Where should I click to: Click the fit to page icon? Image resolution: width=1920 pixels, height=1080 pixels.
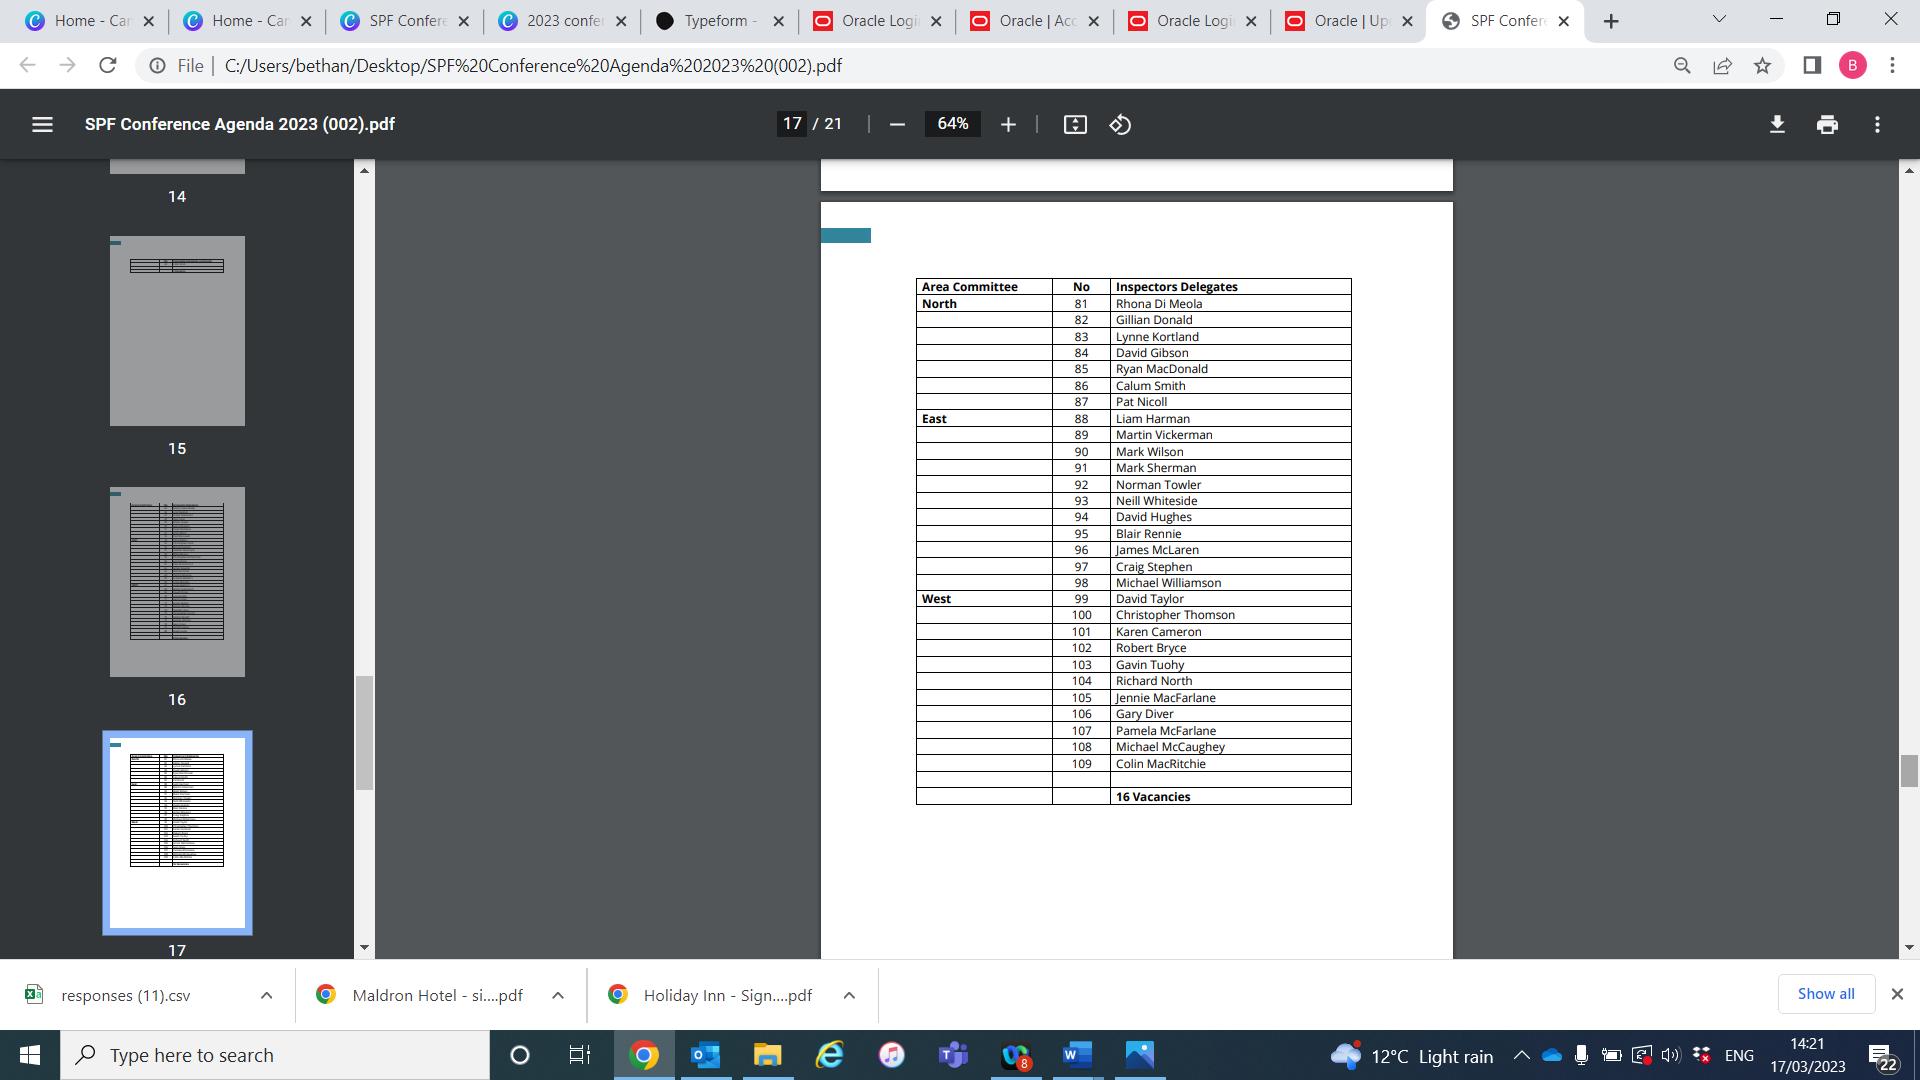pos(1075,124)
